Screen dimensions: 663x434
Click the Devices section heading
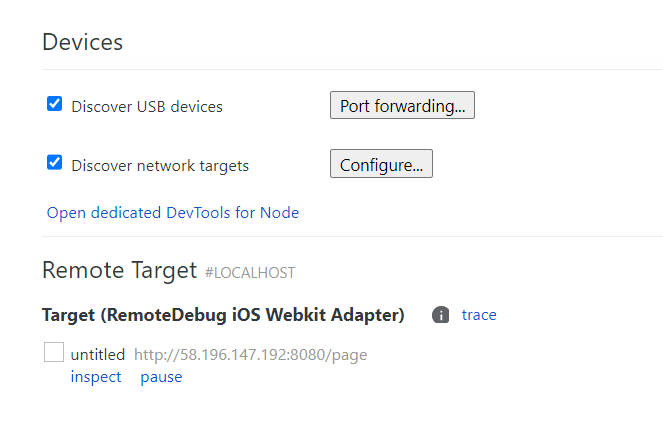click(x=82, y=42)
